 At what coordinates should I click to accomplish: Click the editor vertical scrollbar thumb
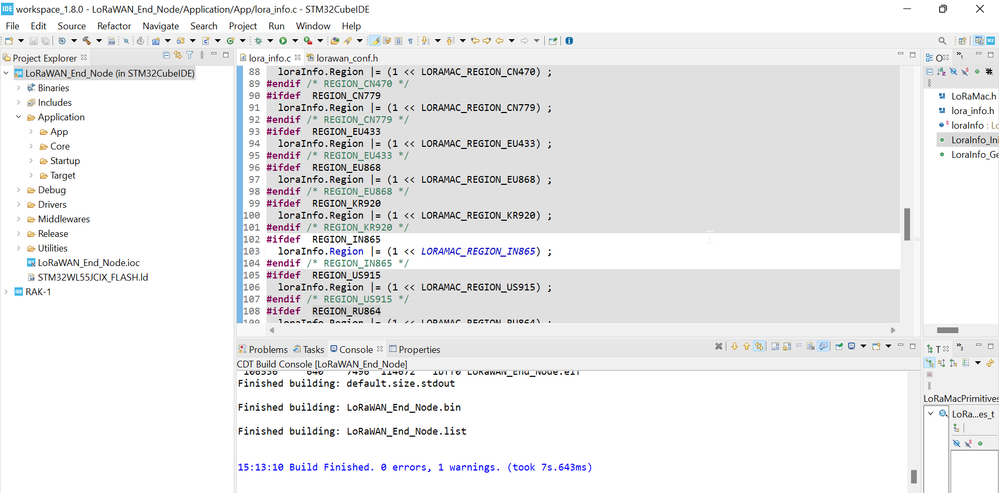[907, 224]
